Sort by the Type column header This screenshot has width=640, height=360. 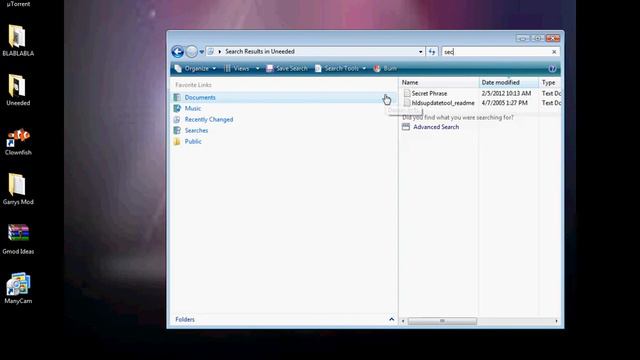[x=550, y=82]
